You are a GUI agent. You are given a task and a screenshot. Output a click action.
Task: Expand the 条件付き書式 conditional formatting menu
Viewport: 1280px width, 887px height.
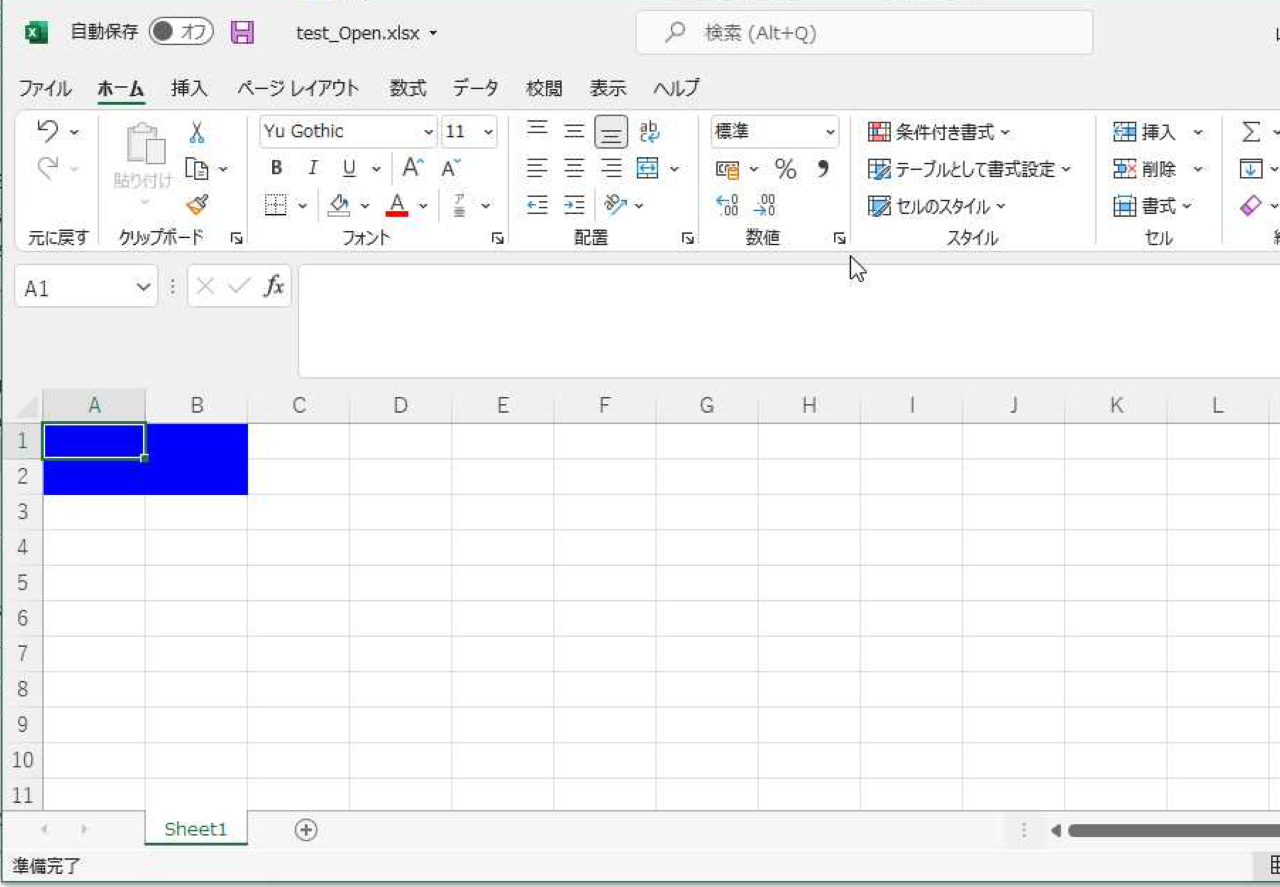coord(939,132)
